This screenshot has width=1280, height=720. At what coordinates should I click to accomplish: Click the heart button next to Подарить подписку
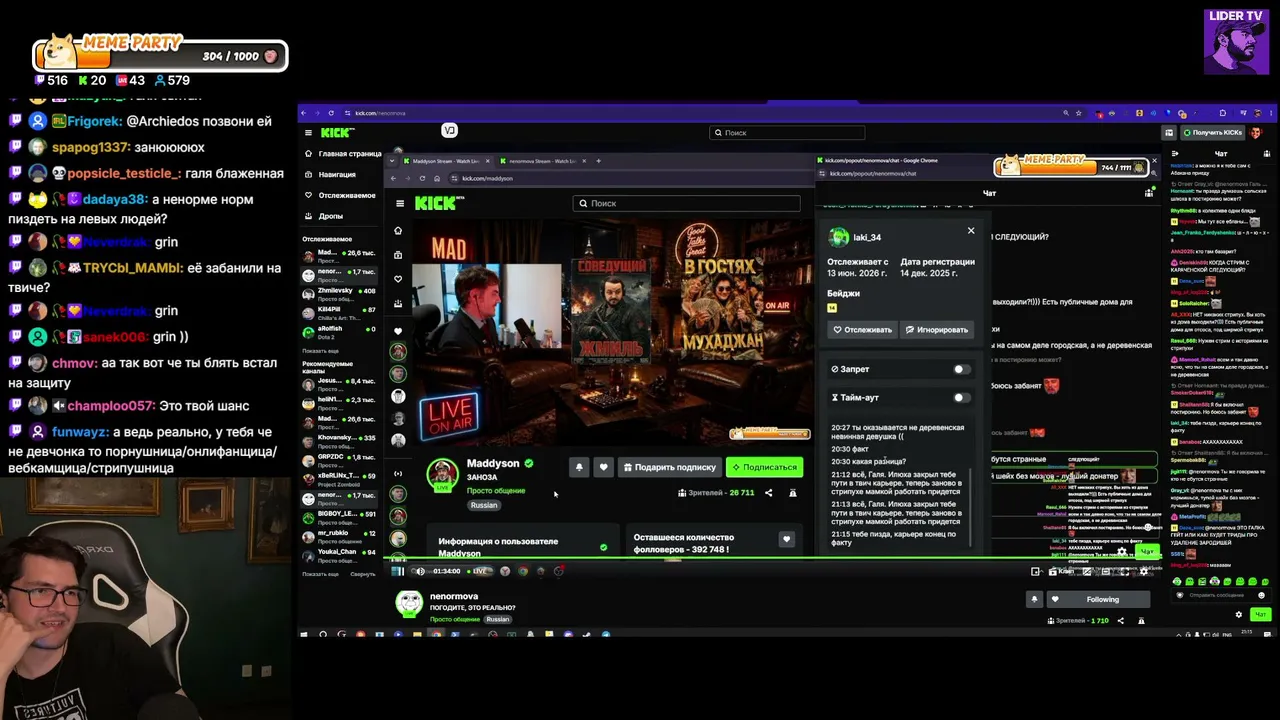point(603,467)
